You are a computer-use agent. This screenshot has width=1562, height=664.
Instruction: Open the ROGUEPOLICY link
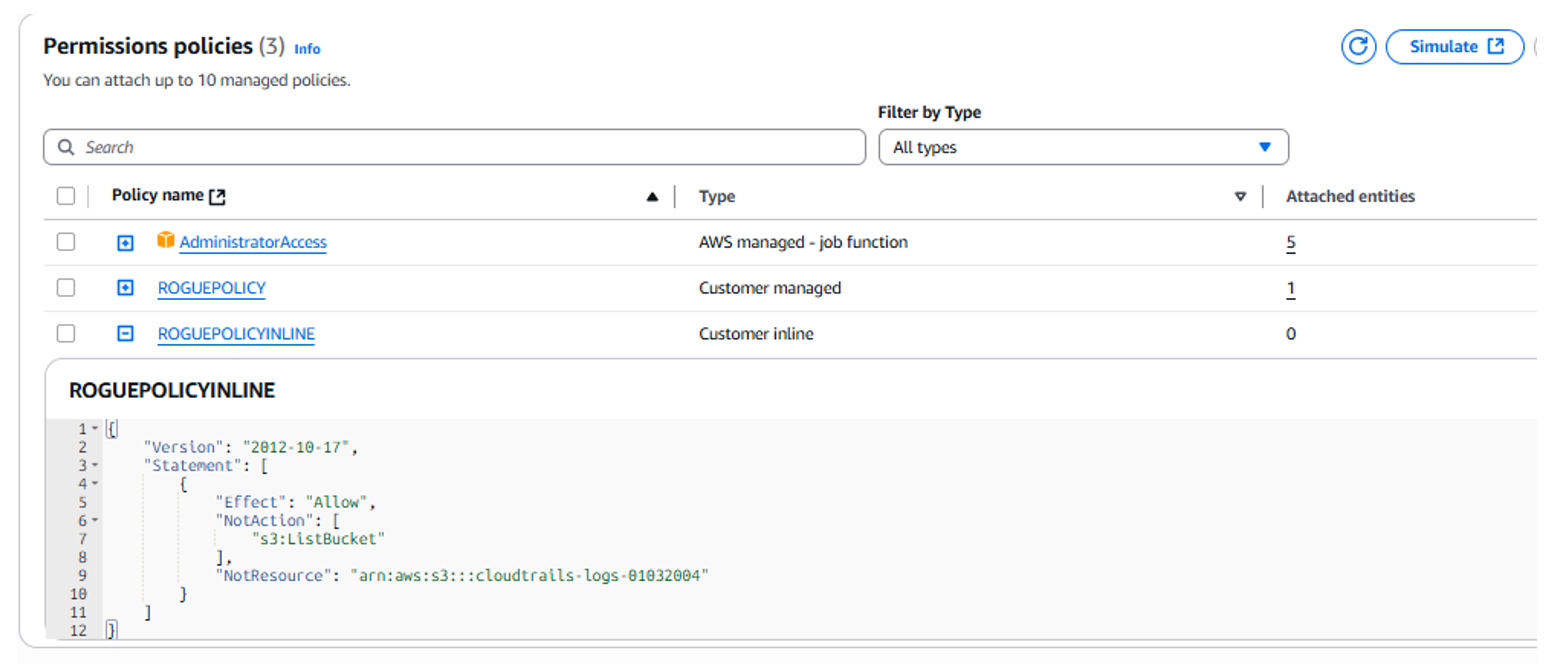tap(211, 288)
